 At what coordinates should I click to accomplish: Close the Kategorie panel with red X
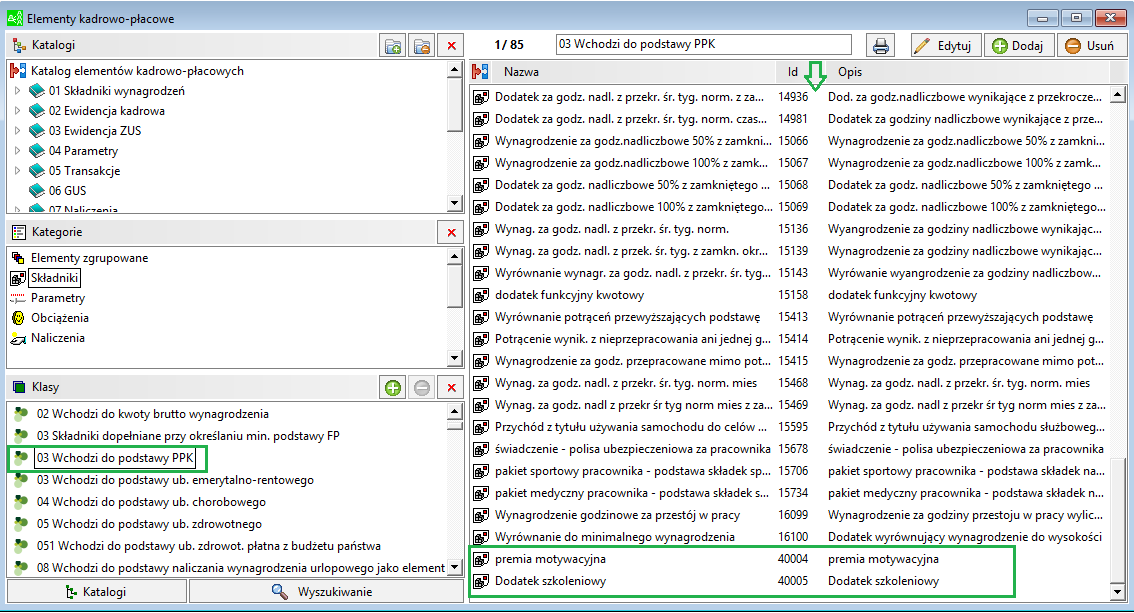451,233
